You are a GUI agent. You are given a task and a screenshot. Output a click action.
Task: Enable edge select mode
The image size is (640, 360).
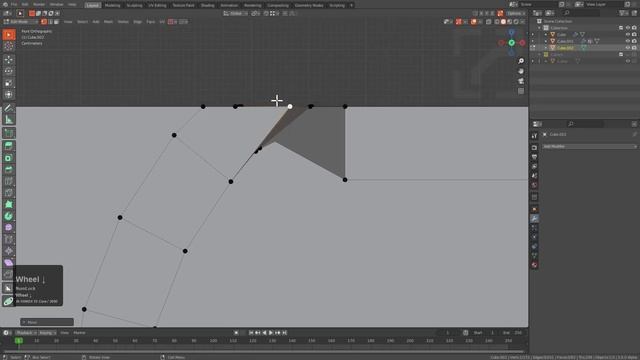tap(50, 22)
